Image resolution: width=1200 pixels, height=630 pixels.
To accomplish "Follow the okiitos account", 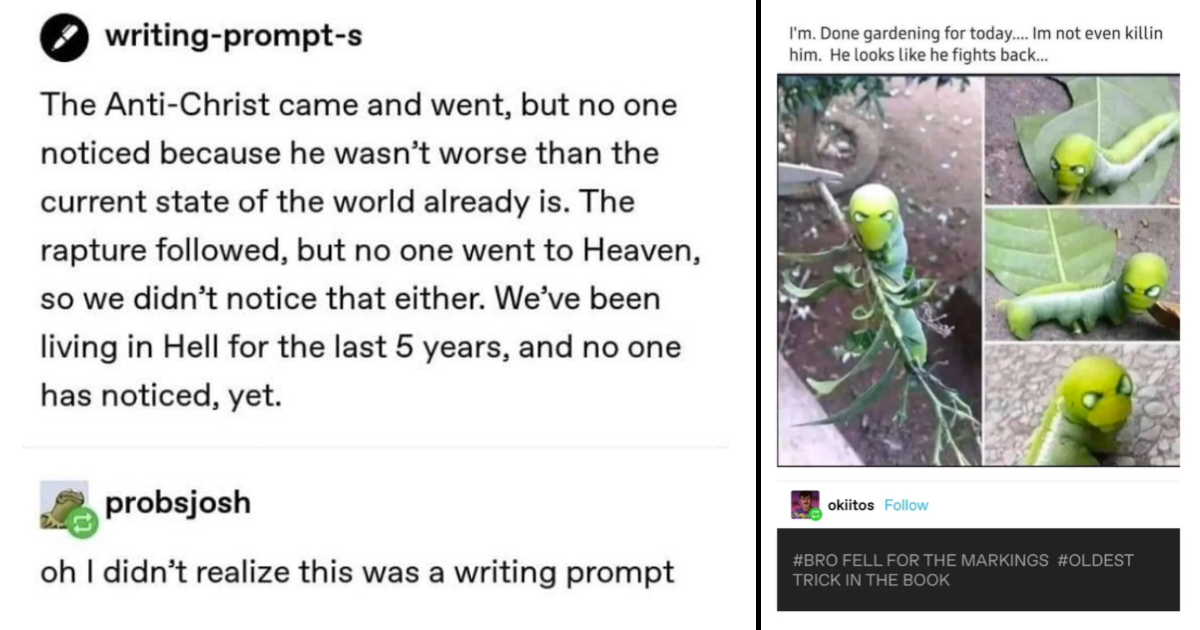I will pos(905,505).
